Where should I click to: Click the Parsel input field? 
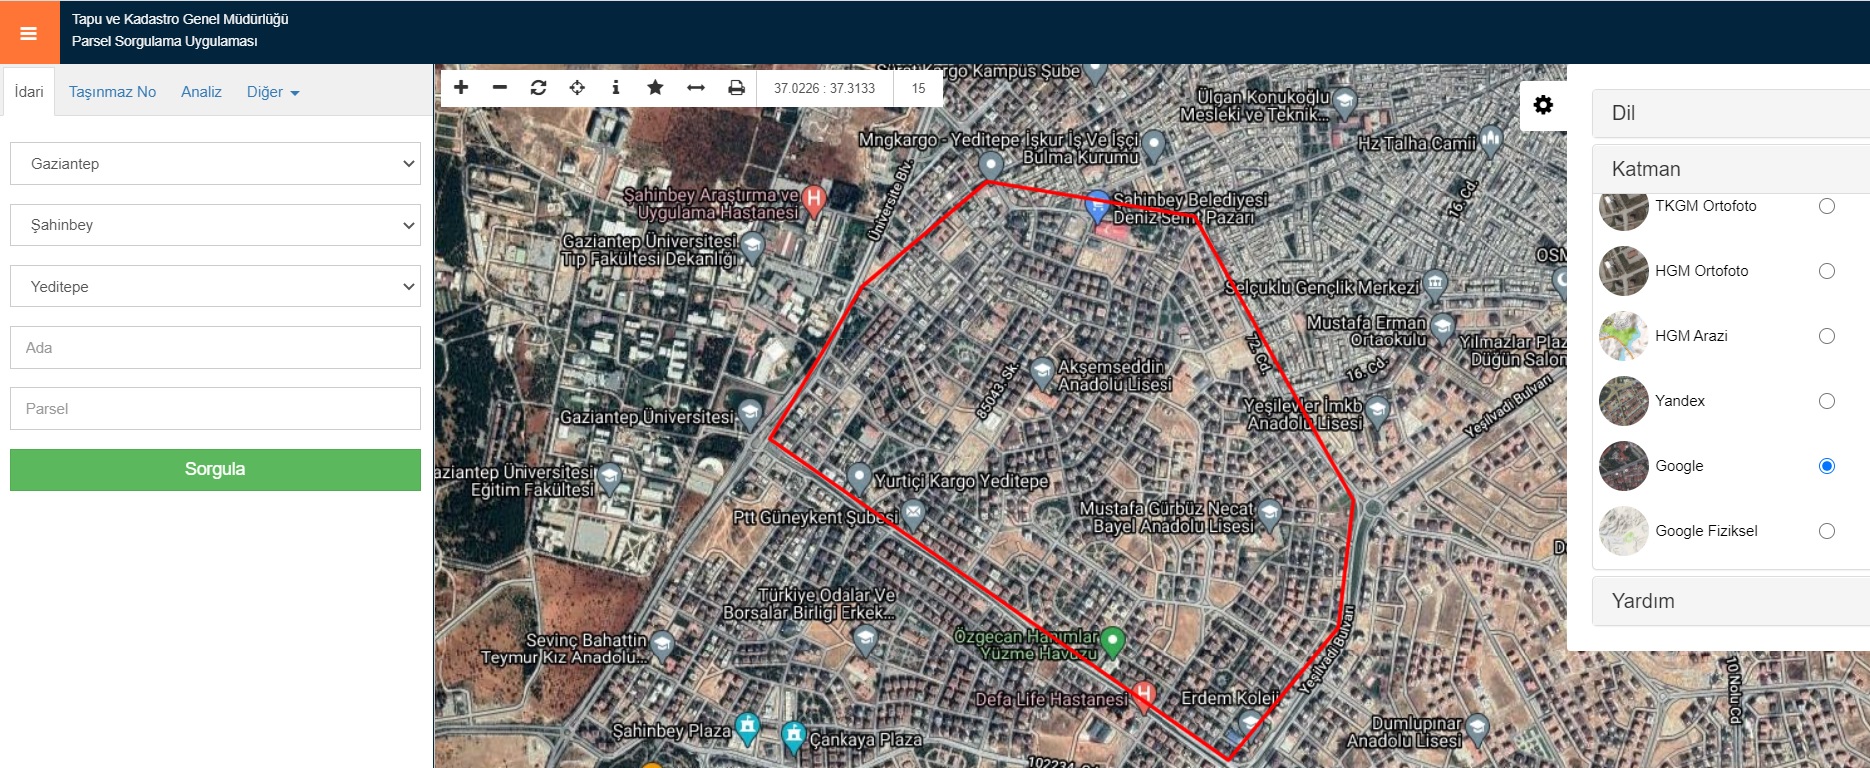coord(215,409)
